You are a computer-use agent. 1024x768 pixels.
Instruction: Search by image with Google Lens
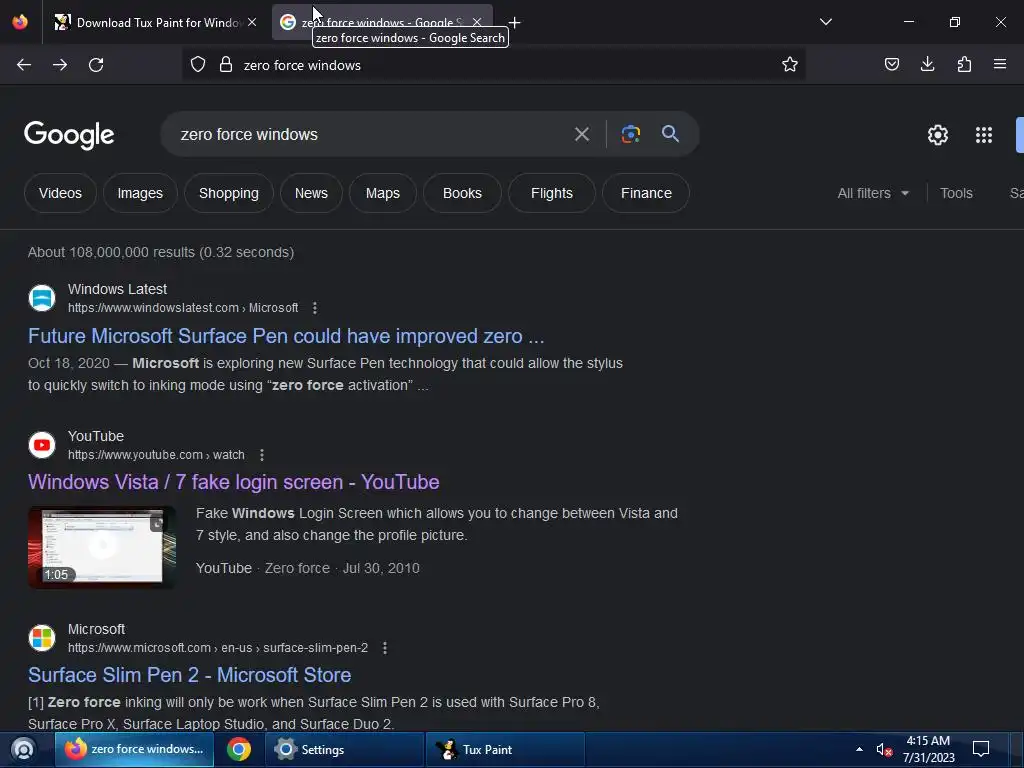click(630, 134)
